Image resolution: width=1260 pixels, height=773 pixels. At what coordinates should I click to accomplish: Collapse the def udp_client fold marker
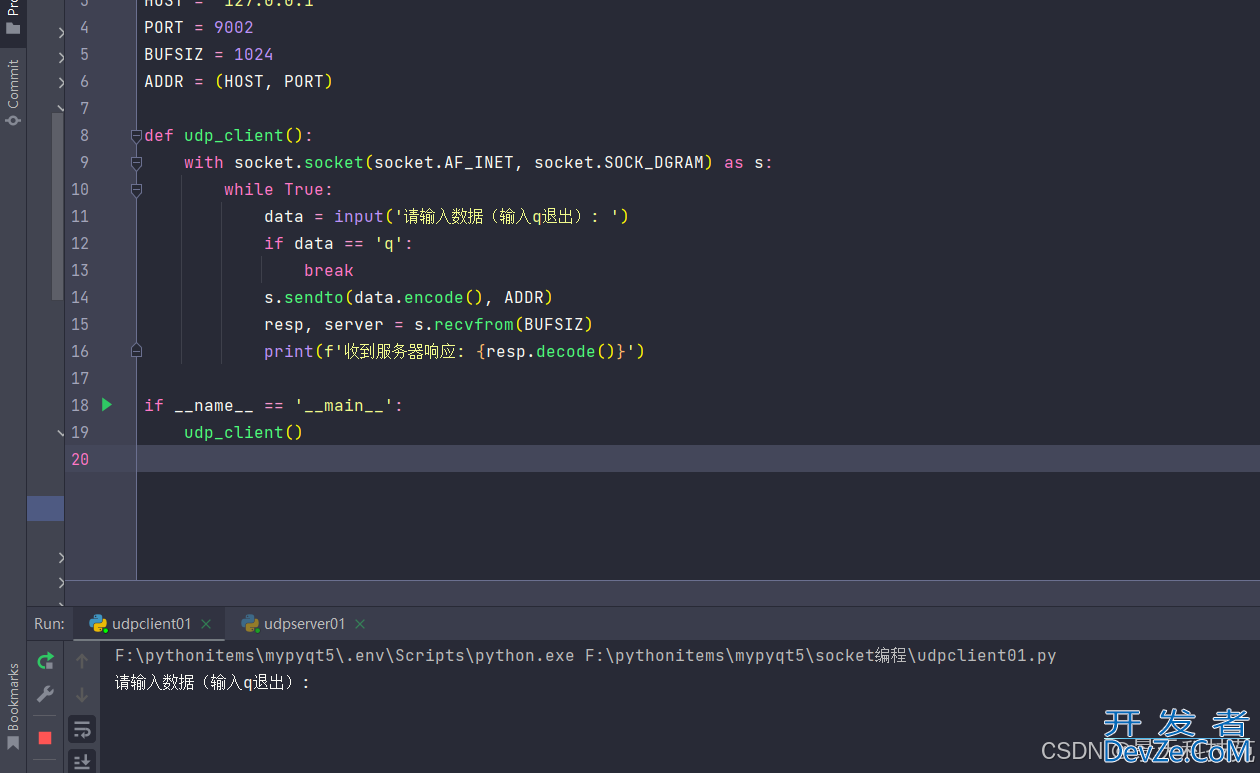click(x=136, y=135)
